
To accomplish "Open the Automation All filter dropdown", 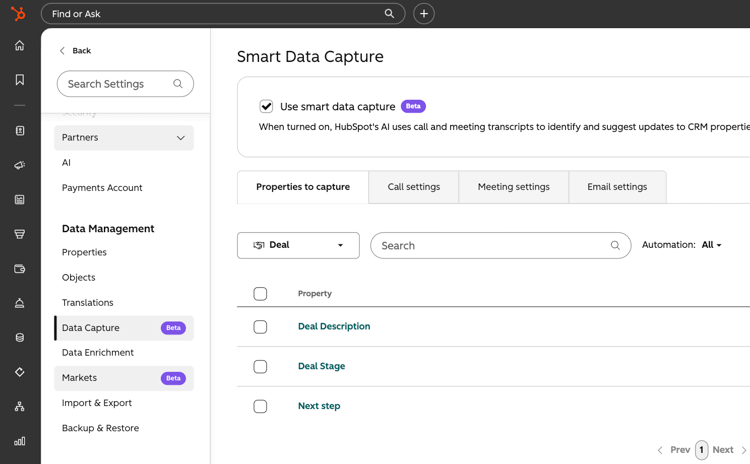I will tap(711, 245).
